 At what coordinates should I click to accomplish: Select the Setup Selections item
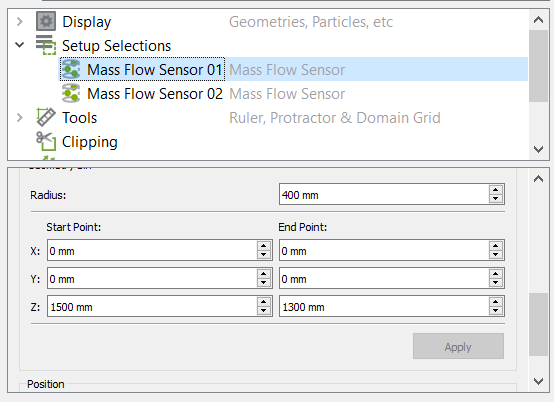pos(116,46)
